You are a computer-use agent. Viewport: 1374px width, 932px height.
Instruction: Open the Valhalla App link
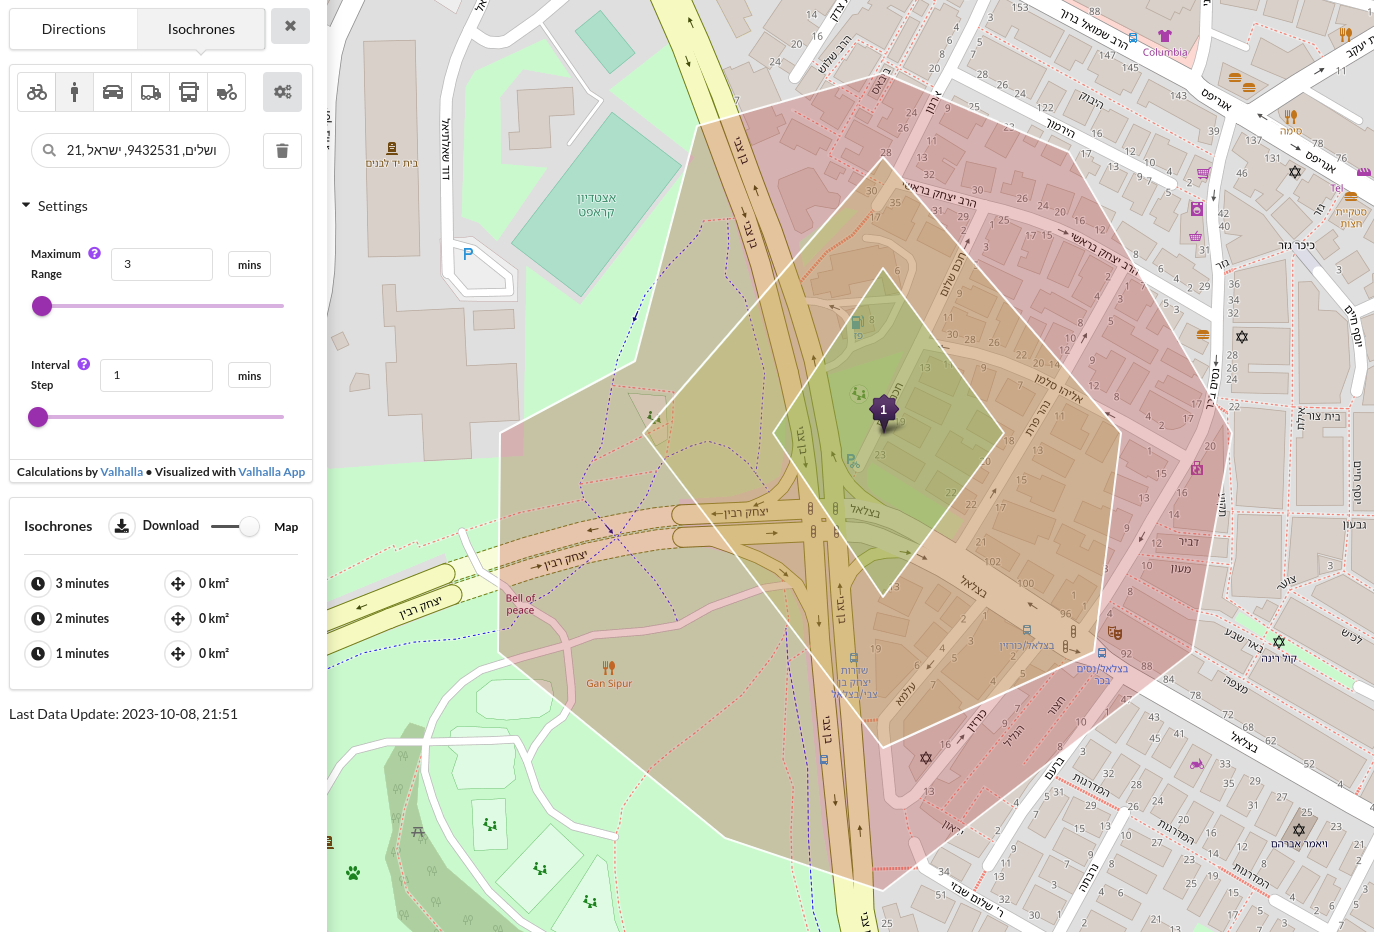pos(271,471)
